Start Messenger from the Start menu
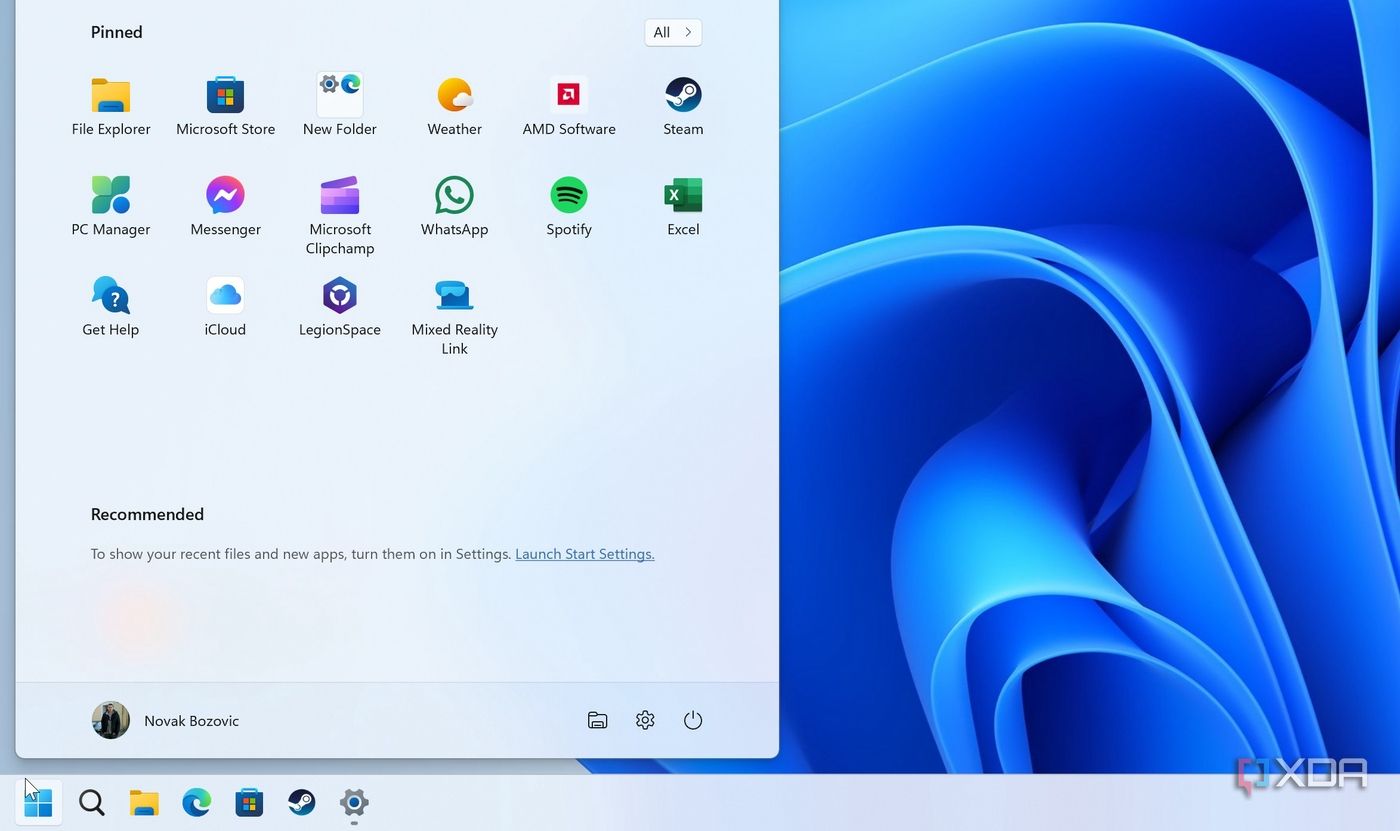Screen dimensions: 1400x831 coord(225,195)
